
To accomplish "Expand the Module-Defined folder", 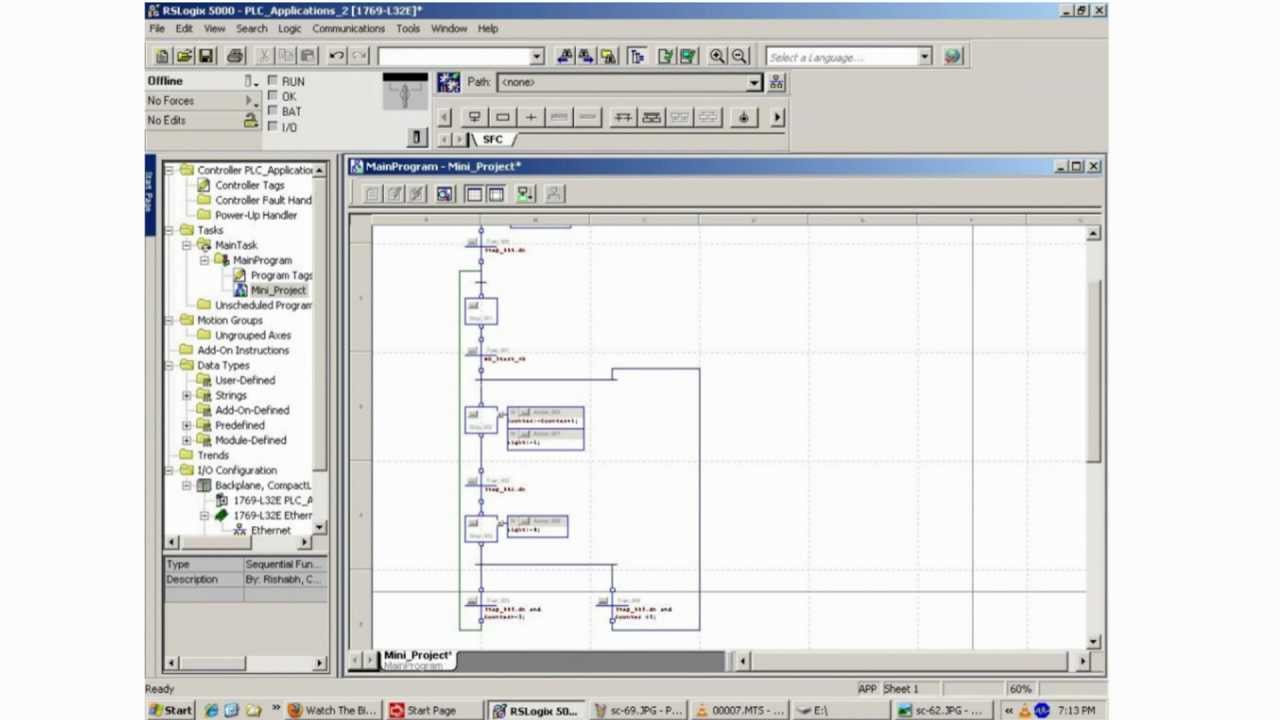I will (186, 440).
